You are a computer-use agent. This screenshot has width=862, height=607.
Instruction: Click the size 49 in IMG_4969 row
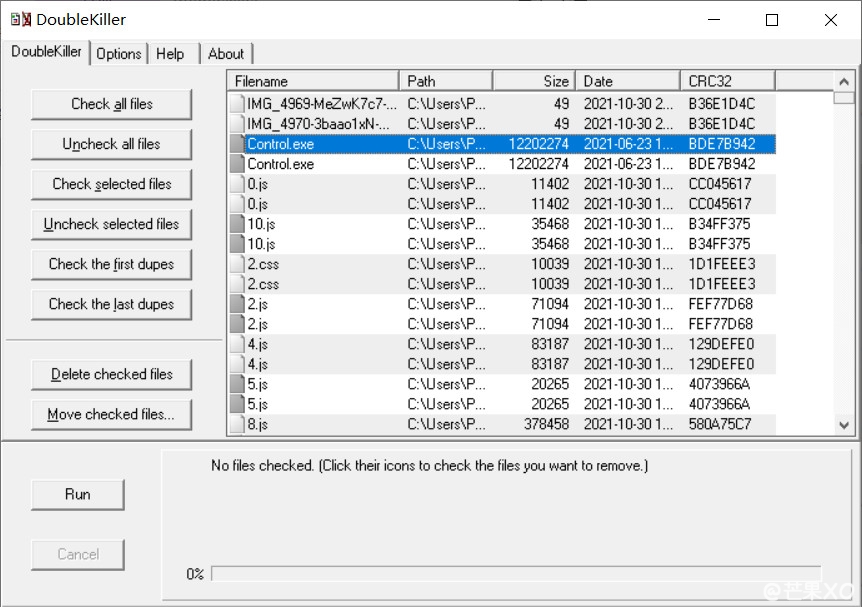(561, 104)
